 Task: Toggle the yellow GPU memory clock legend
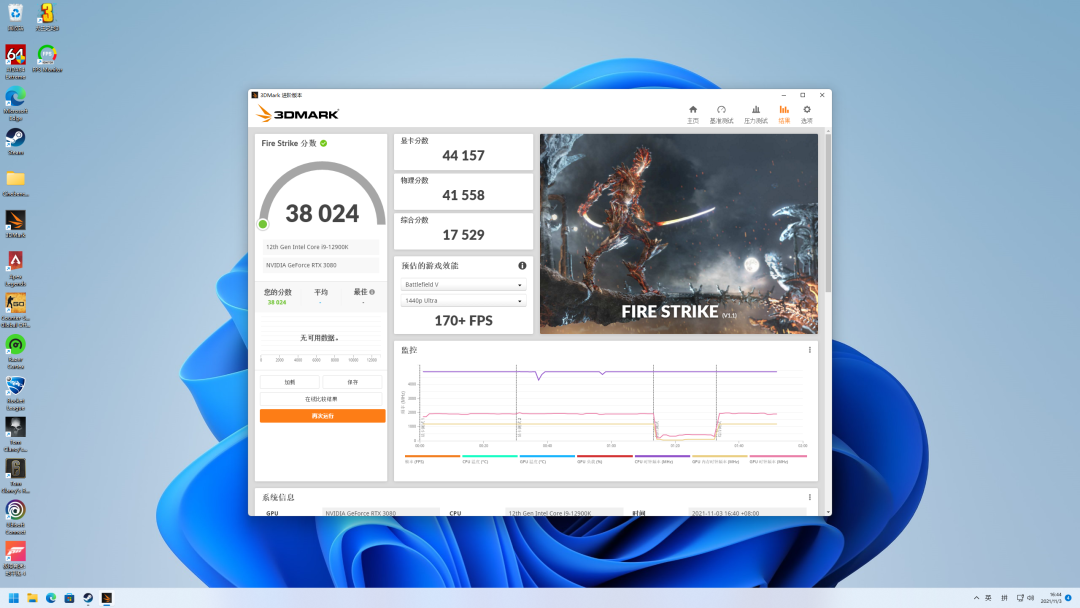point(719,459)
